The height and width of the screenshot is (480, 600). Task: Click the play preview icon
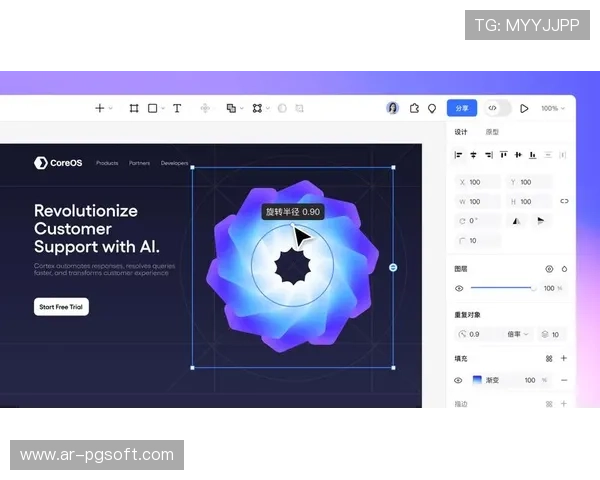[x=524, y=108]
